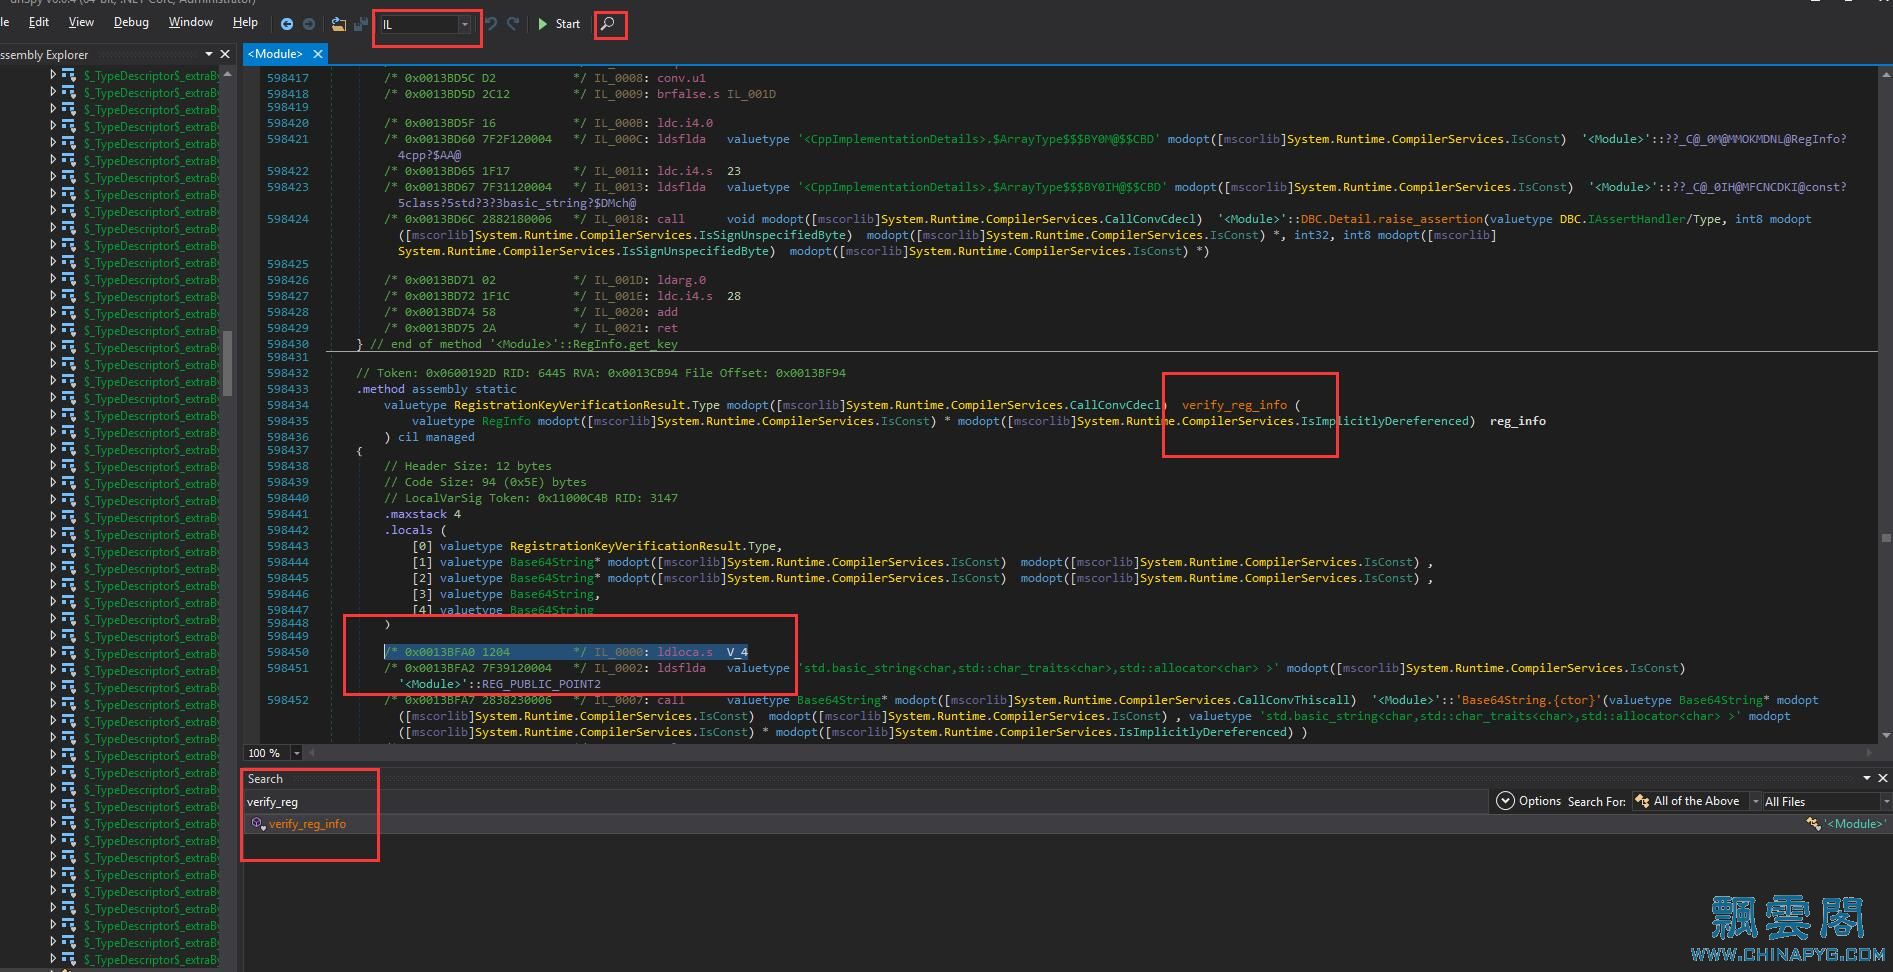The width and height of the screenshot is (1893, 972).
Task: Open the Help menu
Action: [245, 22]
